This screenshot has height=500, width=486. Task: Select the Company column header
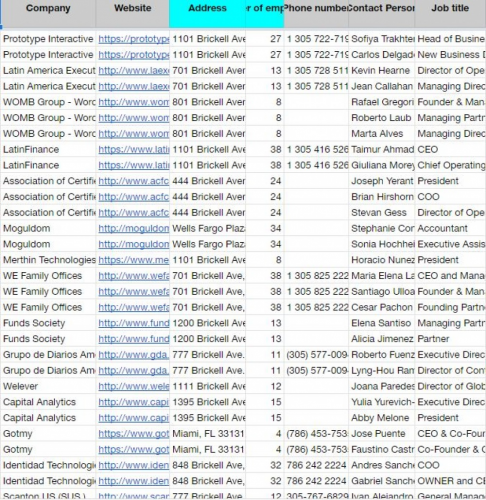(48, 13)
